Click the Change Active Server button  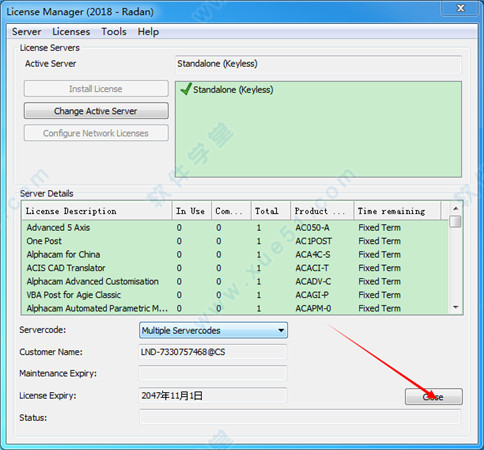point(96,111)
